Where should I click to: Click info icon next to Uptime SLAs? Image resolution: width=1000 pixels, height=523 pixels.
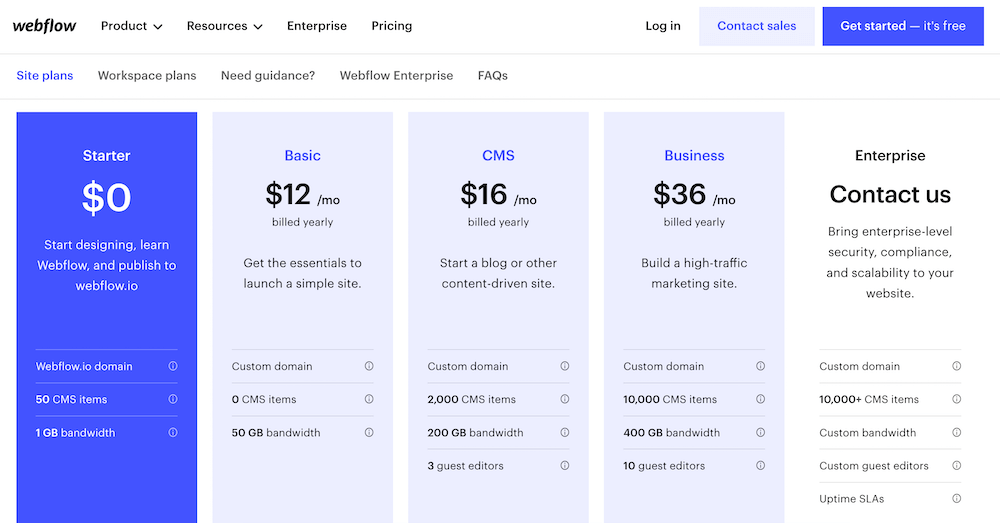(957, 499)
